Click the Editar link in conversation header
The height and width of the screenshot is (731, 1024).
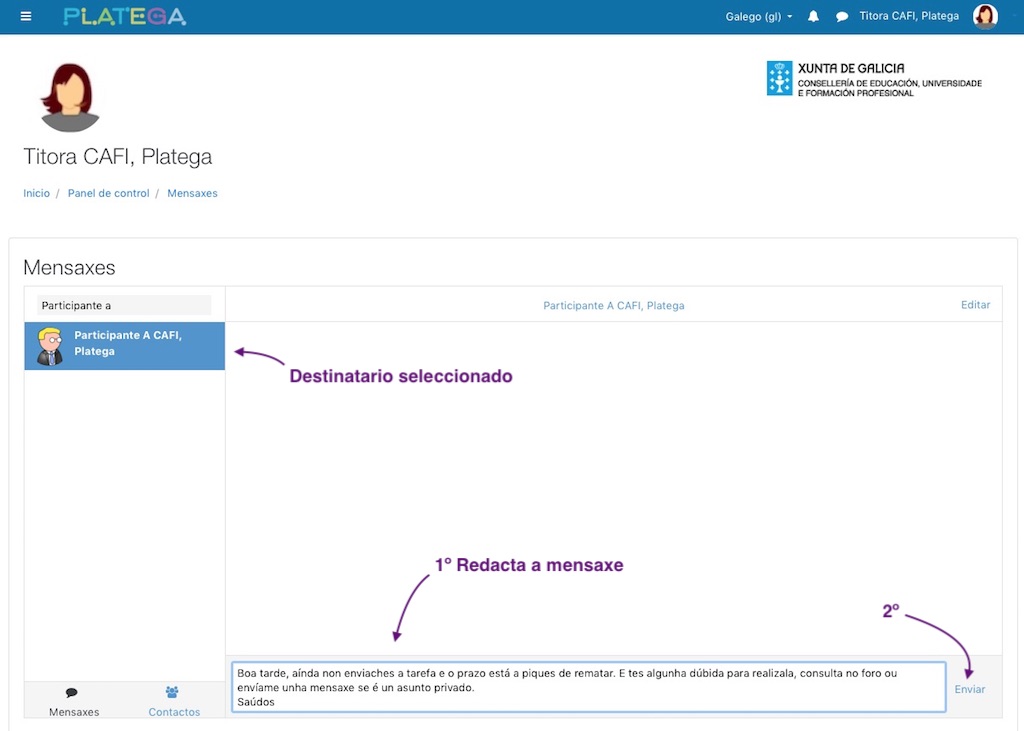coord(975,305)
